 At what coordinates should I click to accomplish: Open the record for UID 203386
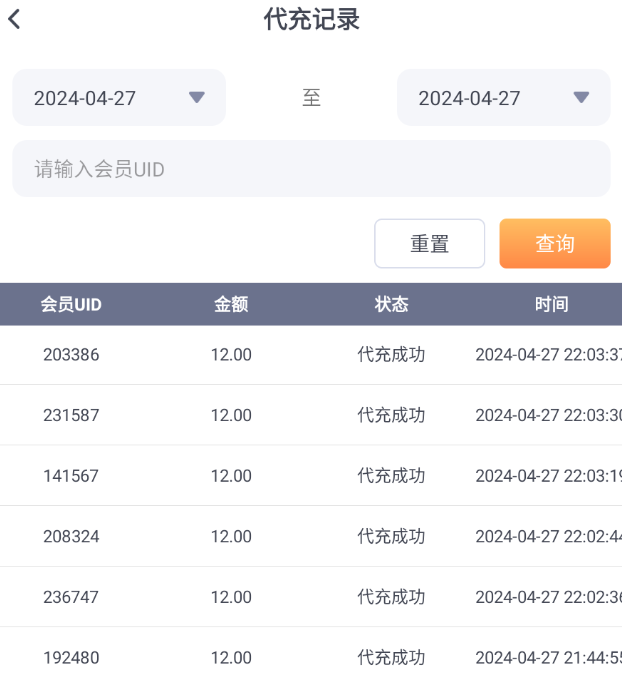pyautogui.click(x=71, y=355)
